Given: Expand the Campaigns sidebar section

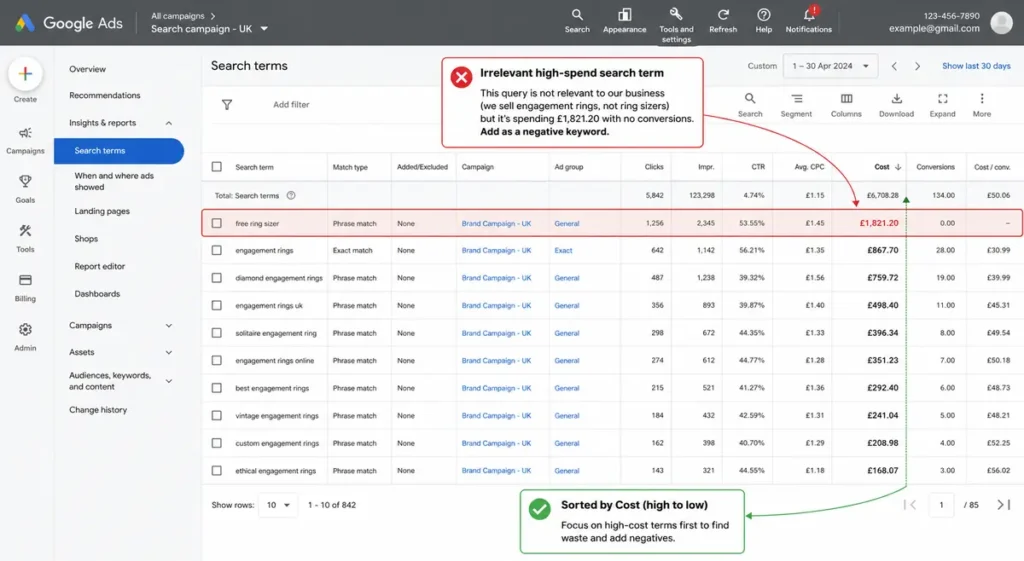Looking at the screenshot, I should 168,325.
